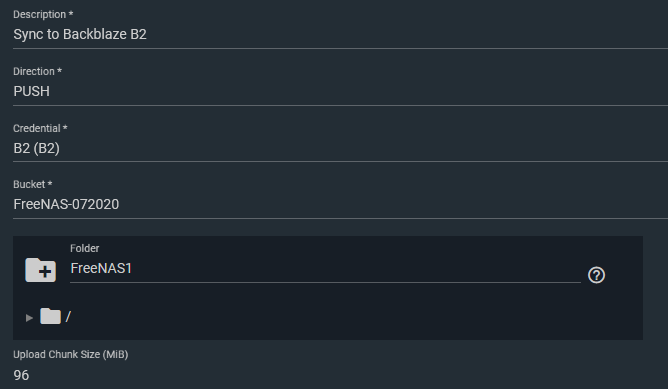This screenshot has height=389, width=668.
Task: Open the Folder field help tooltip icon
Action: [596, 275]
